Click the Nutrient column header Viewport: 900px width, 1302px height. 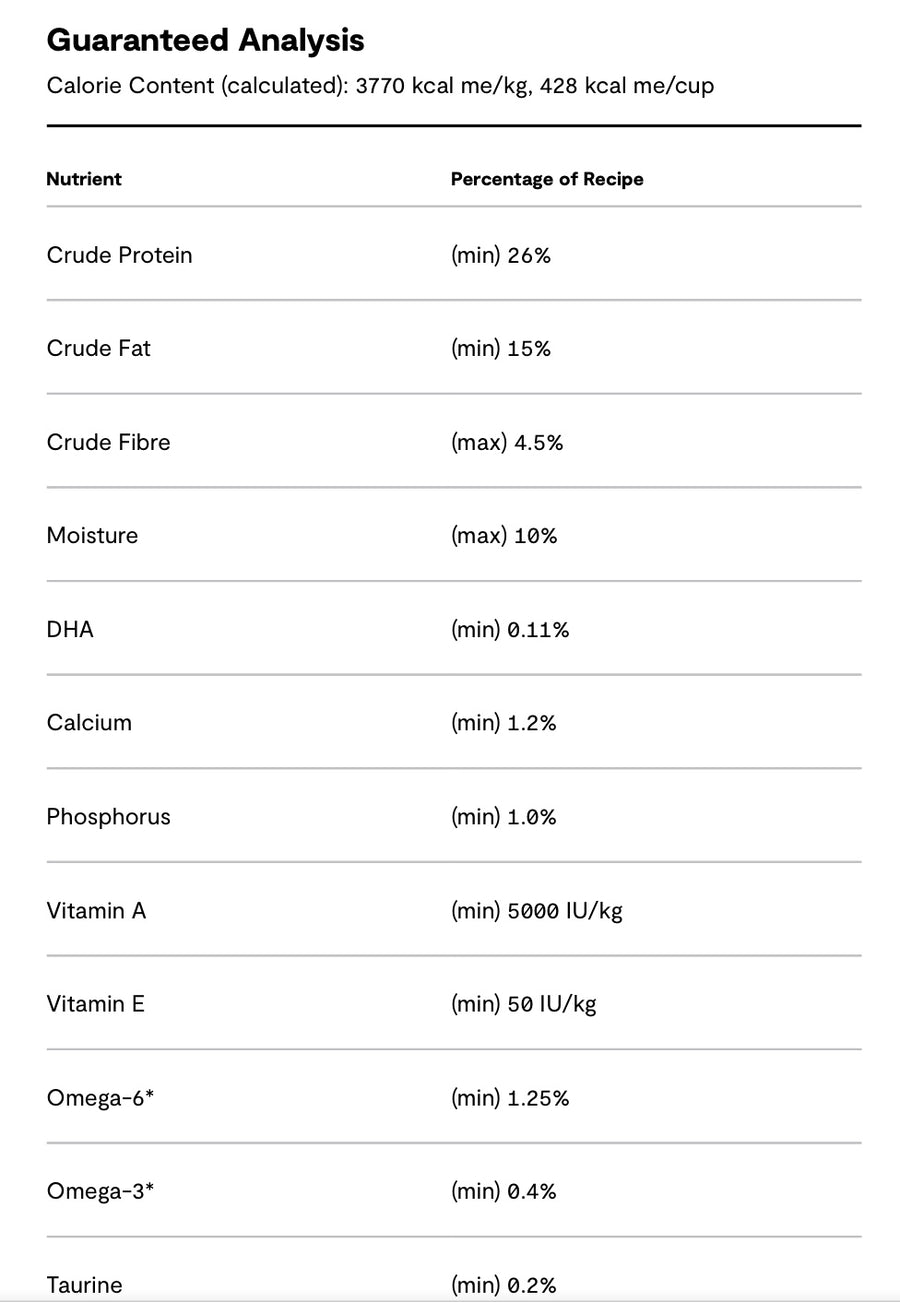pyautogui.click(x=84, y=179)
